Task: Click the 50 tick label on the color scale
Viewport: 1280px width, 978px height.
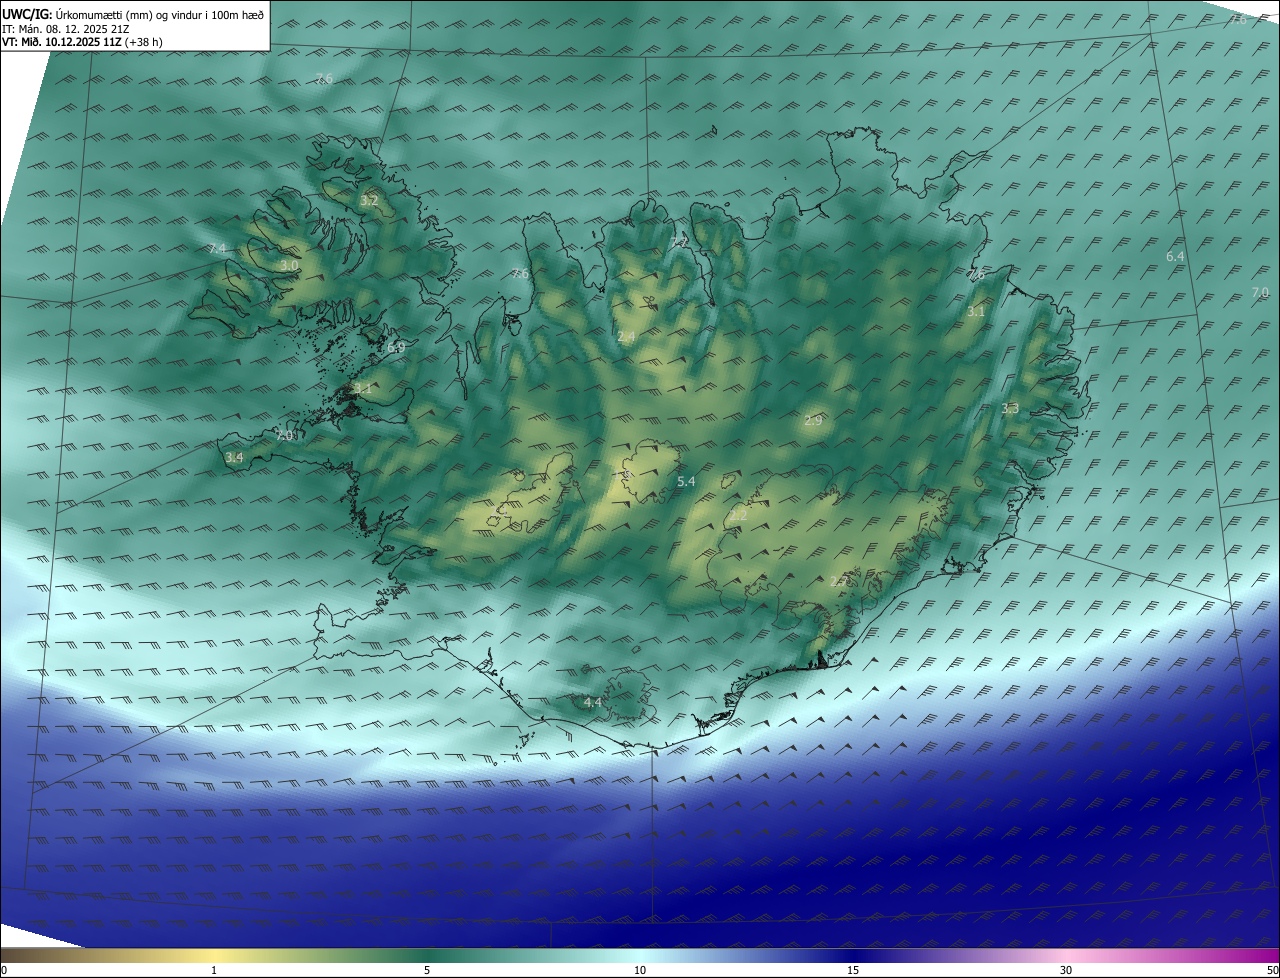Action: click(1272, 970)
